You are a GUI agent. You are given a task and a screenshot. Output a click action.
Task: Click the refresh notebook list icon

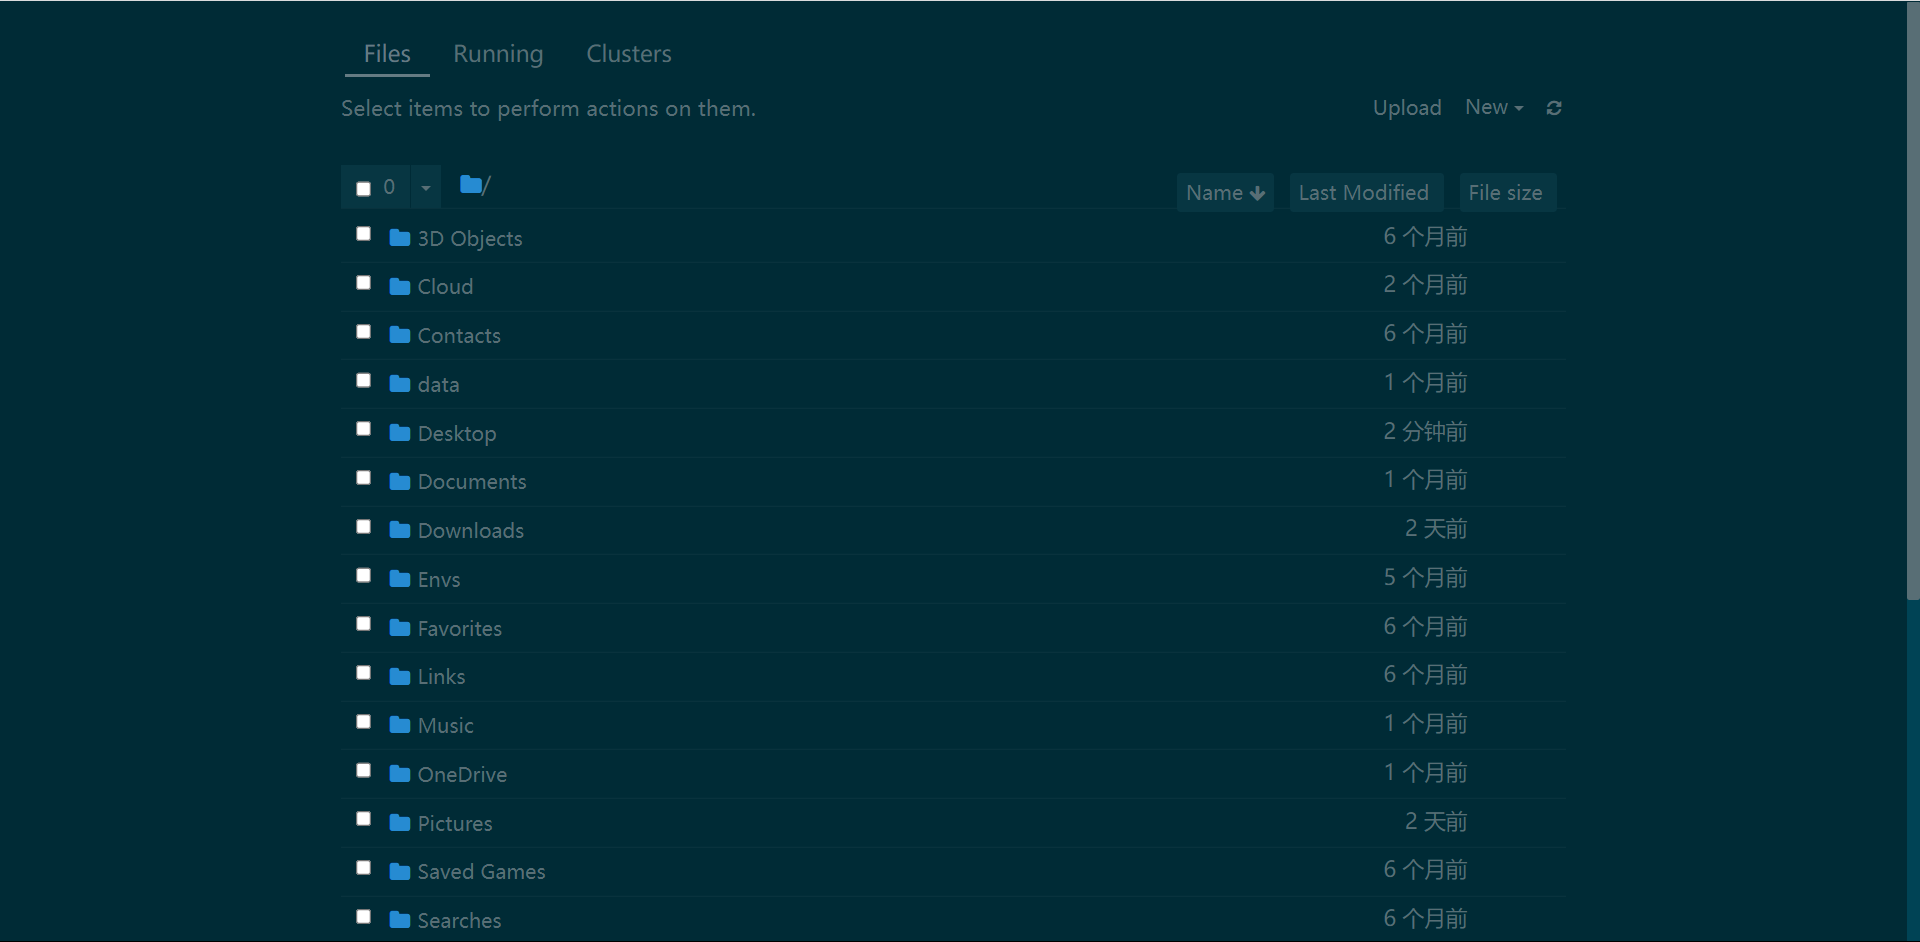point(1554,108)
